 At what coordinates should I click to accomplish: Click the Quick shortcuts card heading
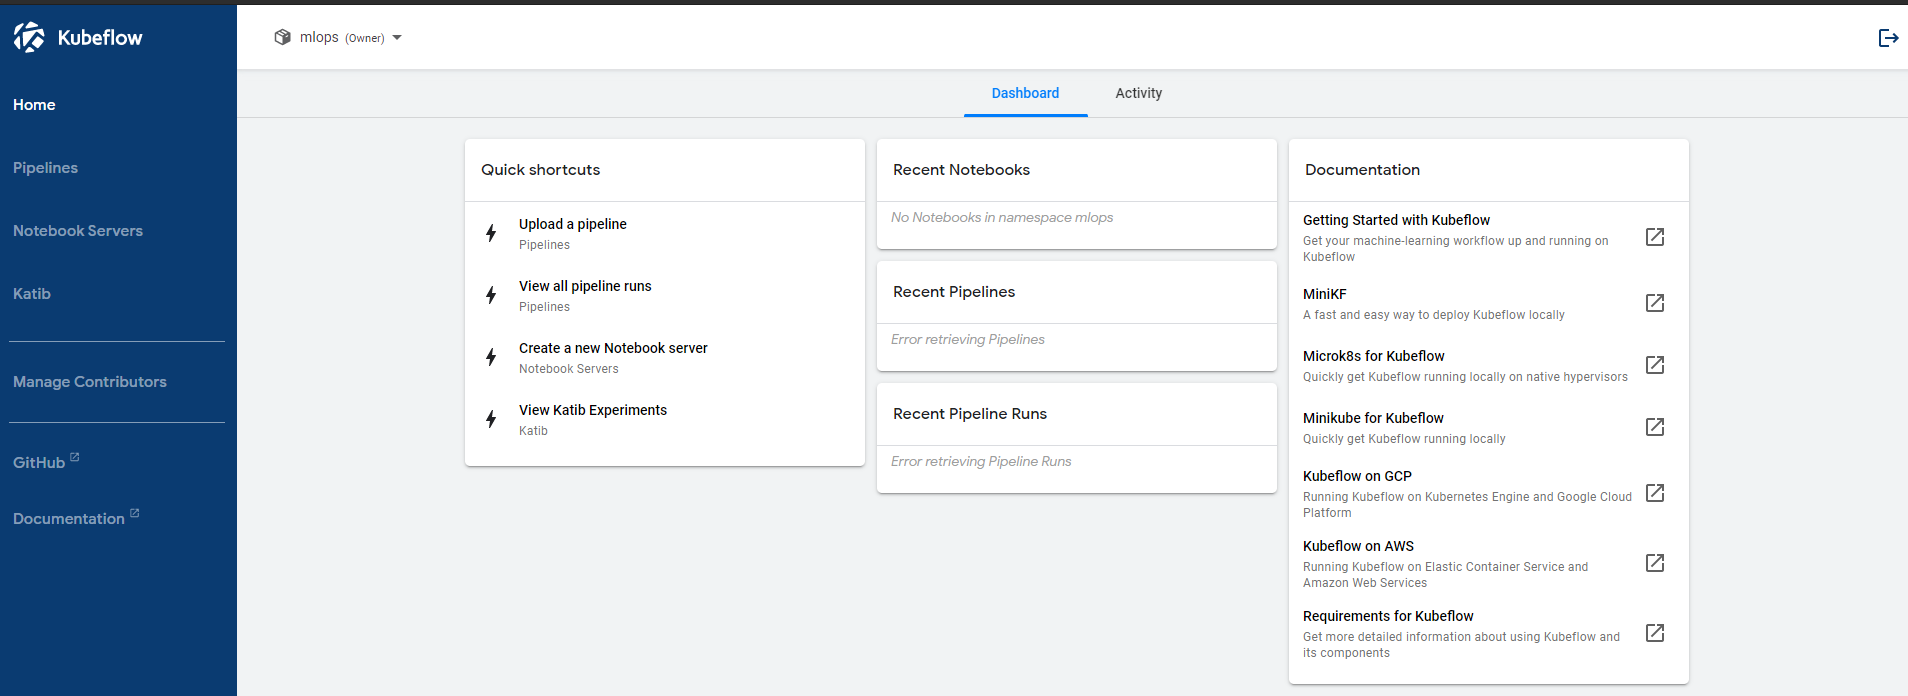pos(541,170)
